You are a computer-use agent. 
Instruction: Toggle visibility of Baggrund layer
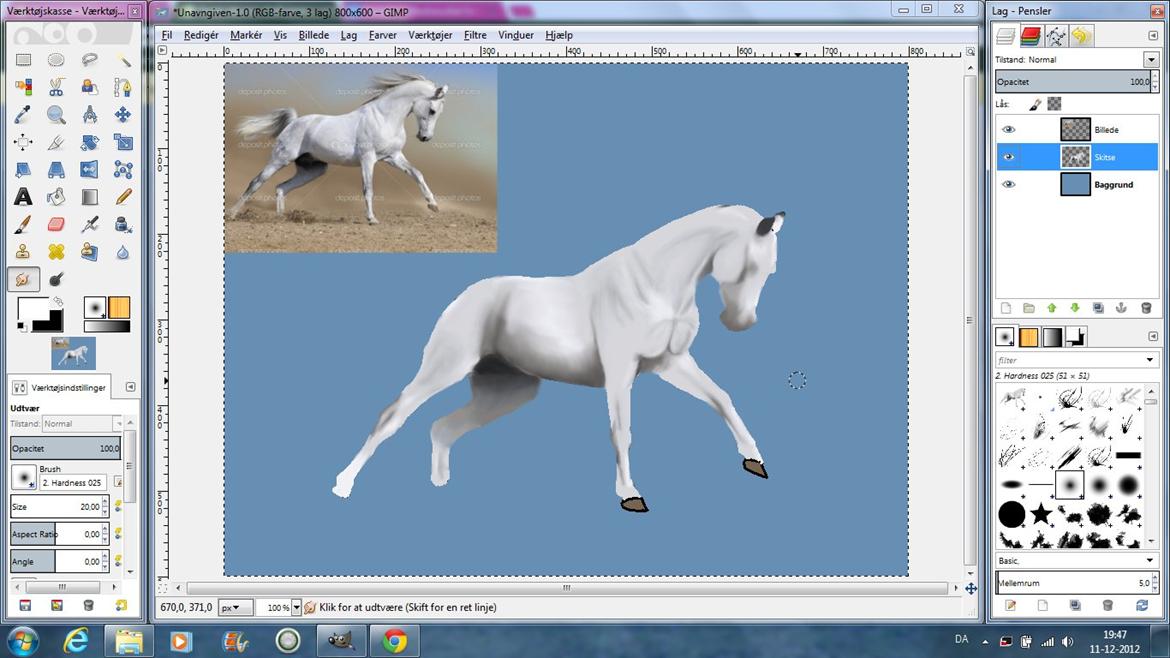pos(1008,185)
